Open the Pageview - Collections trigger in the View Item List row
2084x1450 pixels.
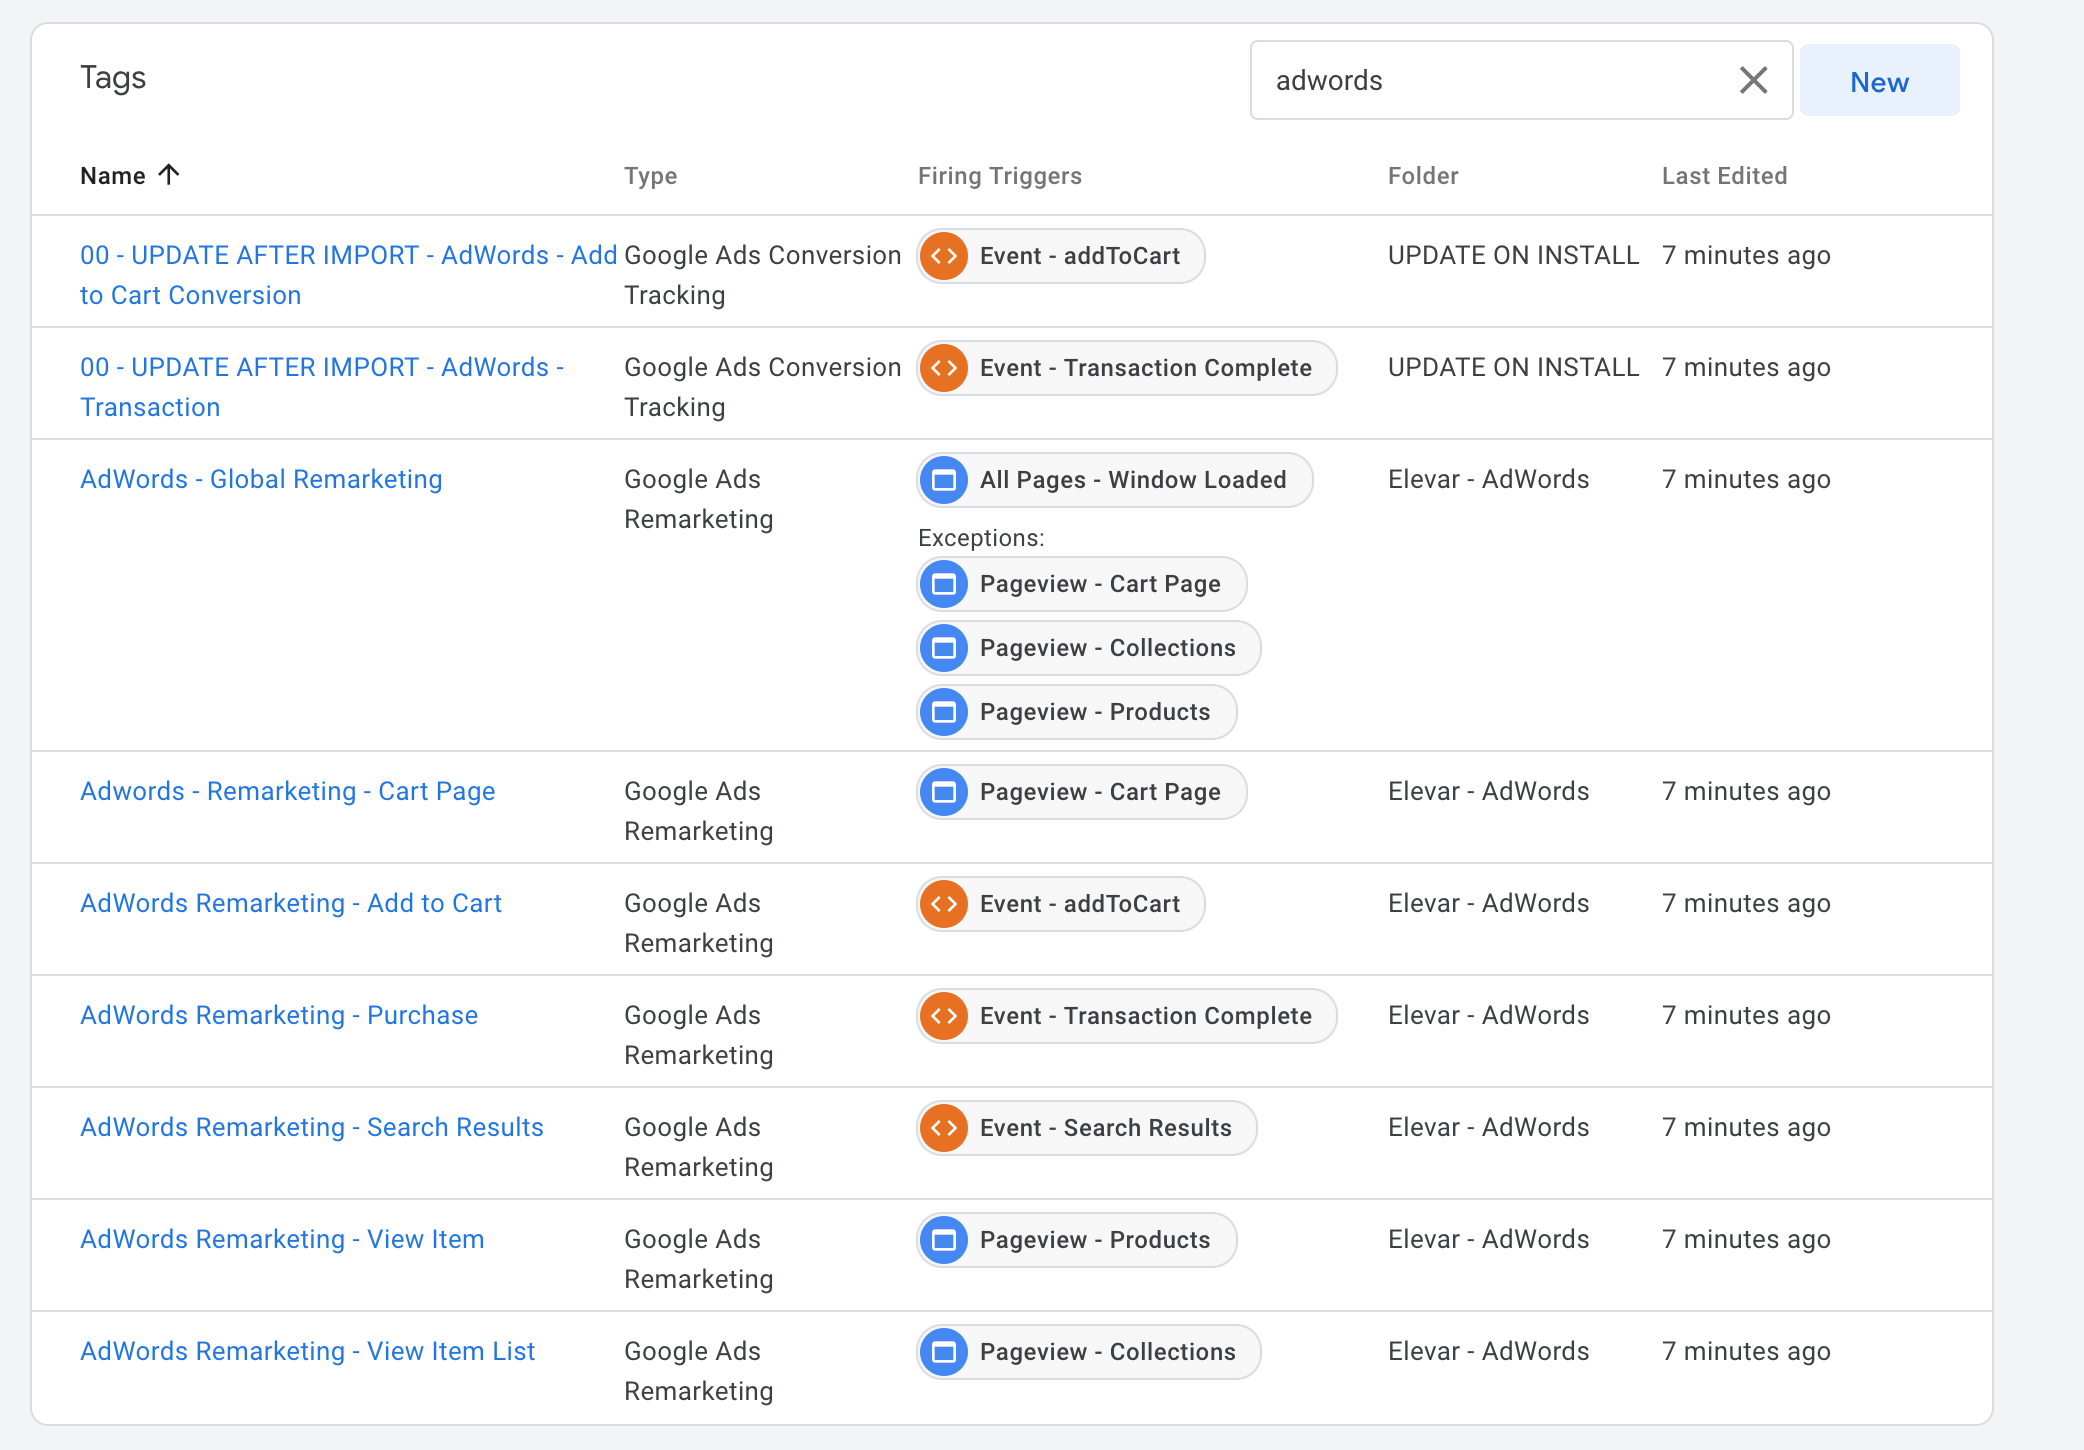(x=1089, y=1352)
